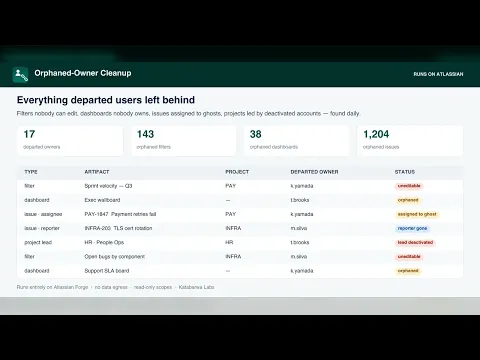Sort by the ARTIFACT column header

(x=97, y=172)
